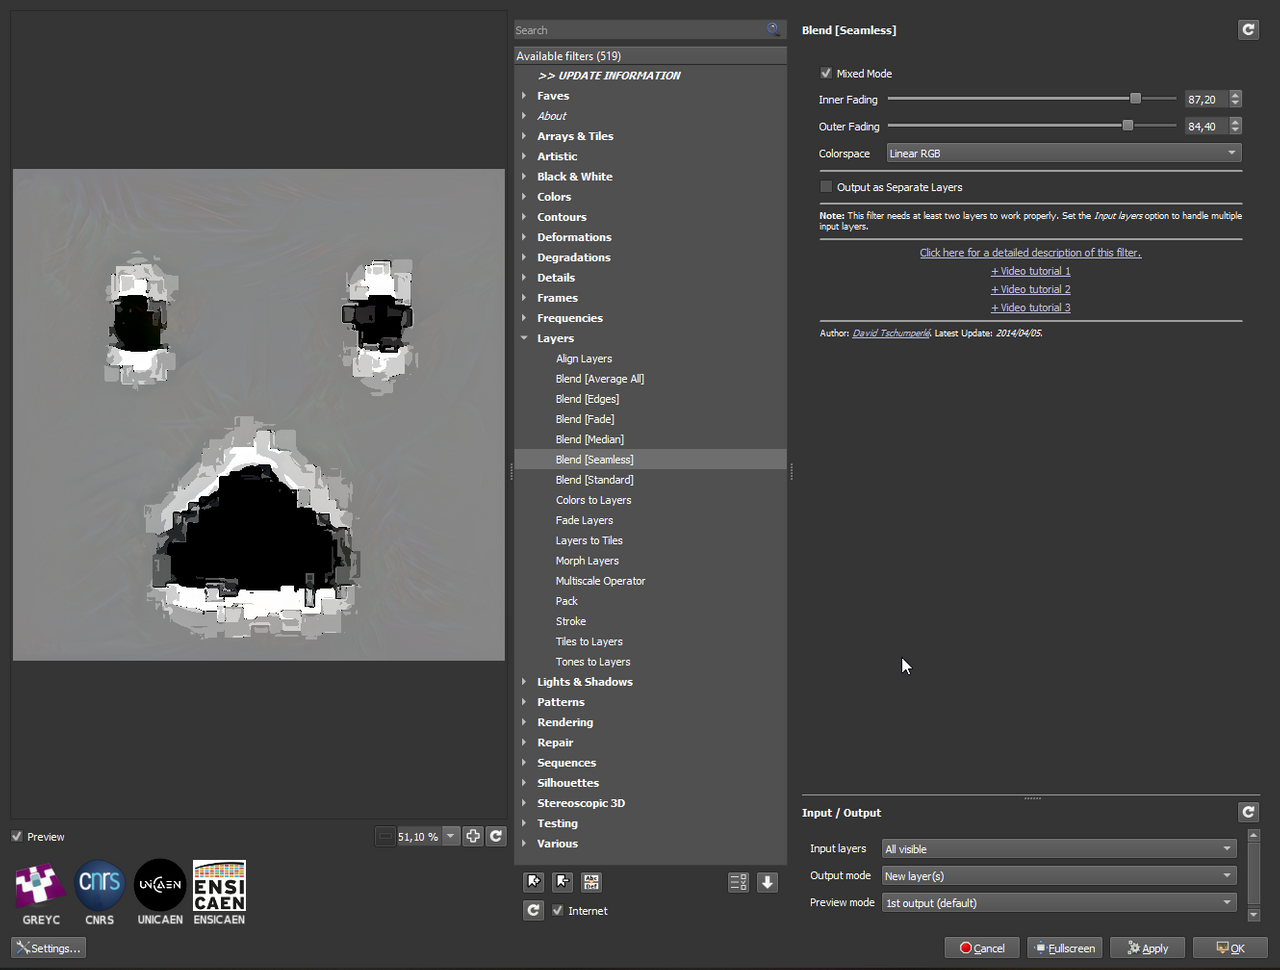Toggle the Mixed Mode checkbox

[x=826, y=73]
